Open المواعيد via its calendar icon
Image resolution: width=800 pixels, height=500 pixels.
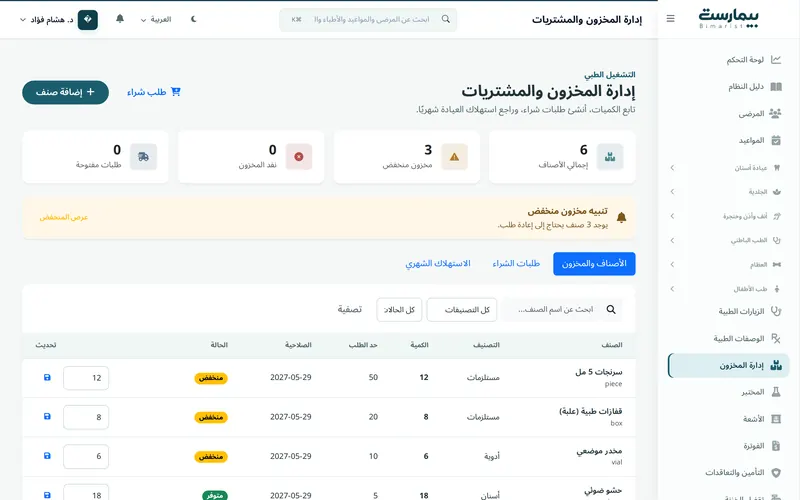(x=776, y=140)
